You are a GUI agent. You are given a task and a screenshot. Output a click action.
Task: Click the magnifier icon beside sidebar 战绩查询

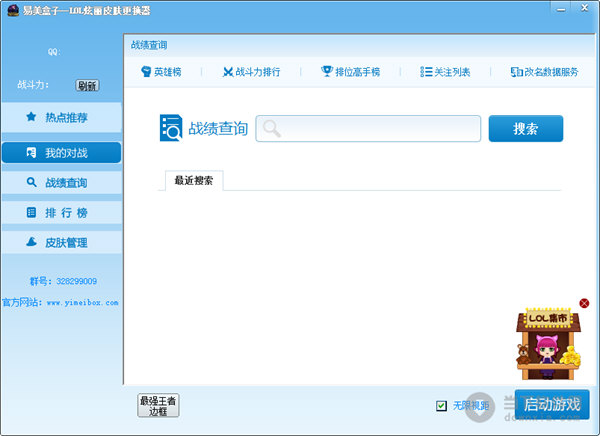click(31, 182)
